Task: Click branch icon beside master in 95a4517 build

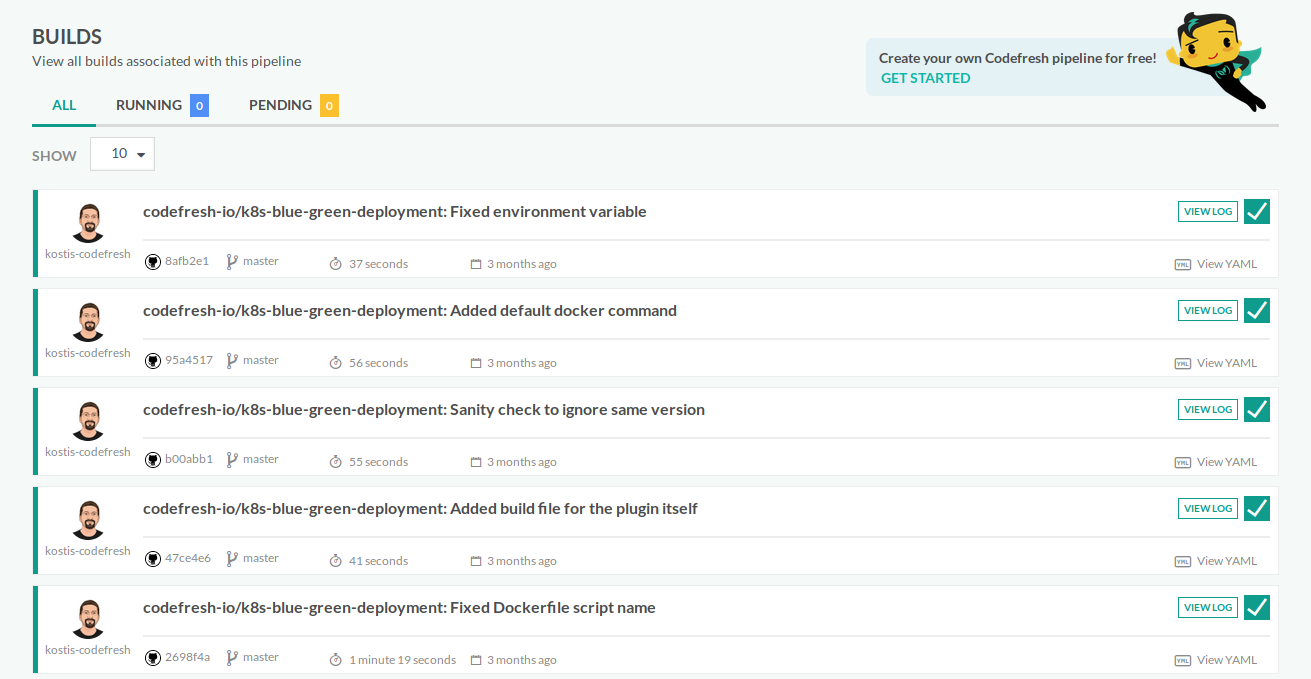Action: pos(232,361)
